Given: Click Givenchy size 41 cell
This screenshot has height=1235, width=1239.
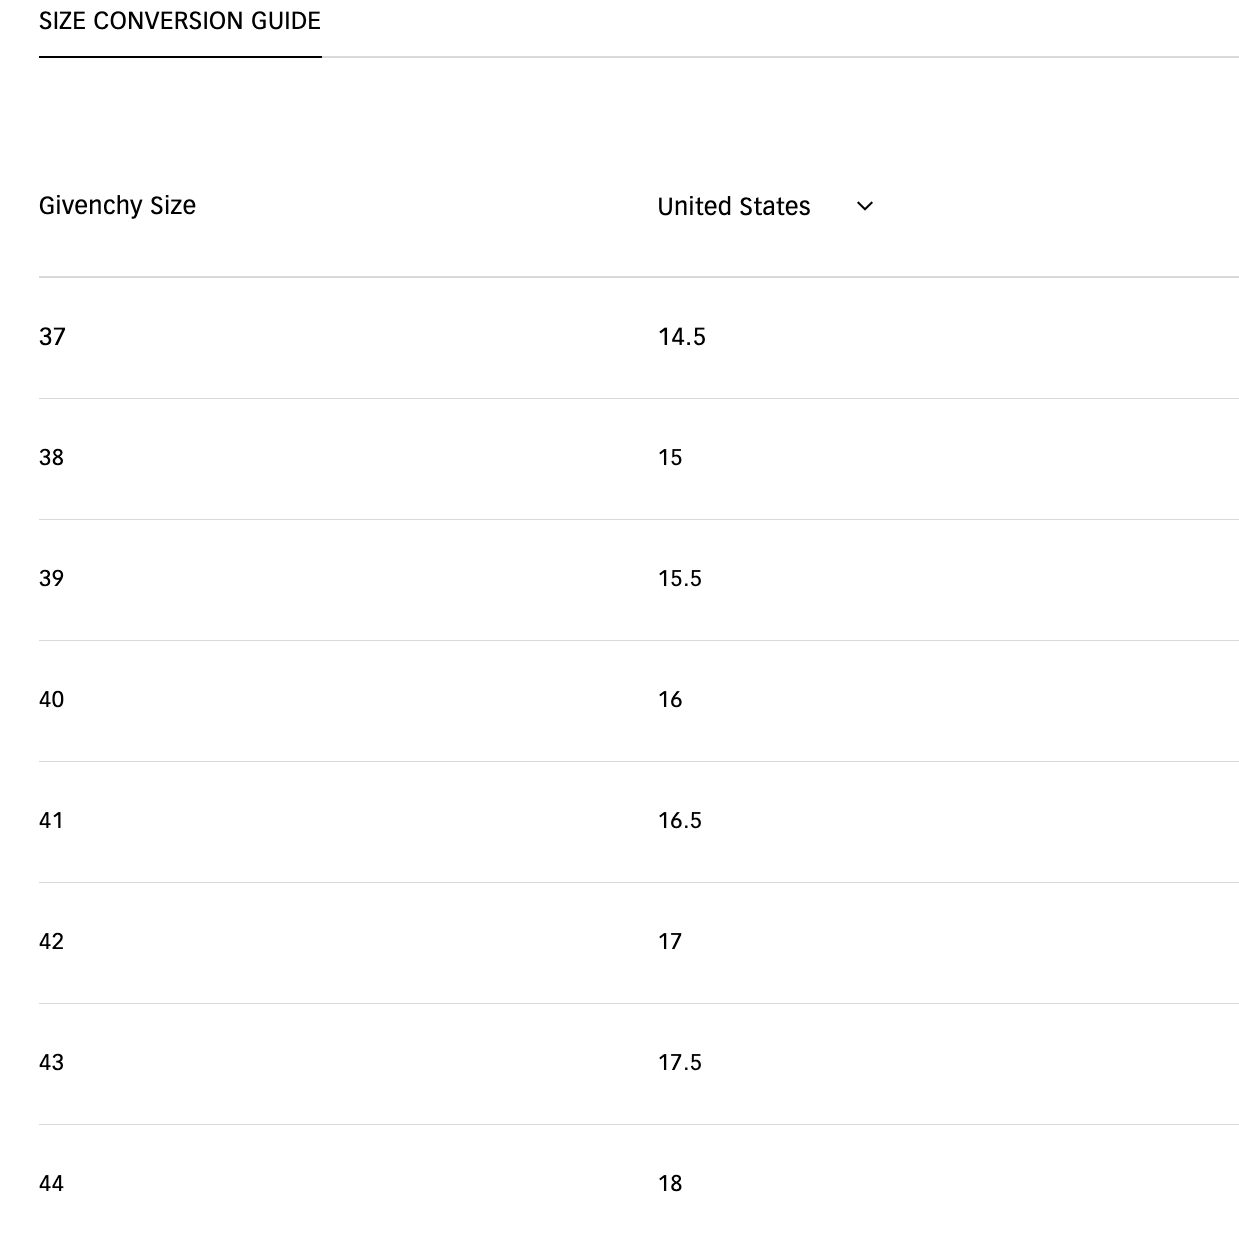Looking at the screenshot, I should [51, 821].
